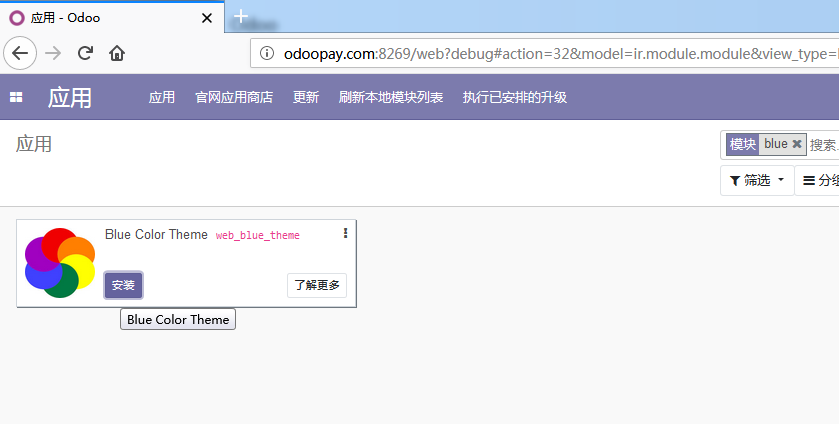Select the 应用 menu item in navbar

tap(162, 97)
